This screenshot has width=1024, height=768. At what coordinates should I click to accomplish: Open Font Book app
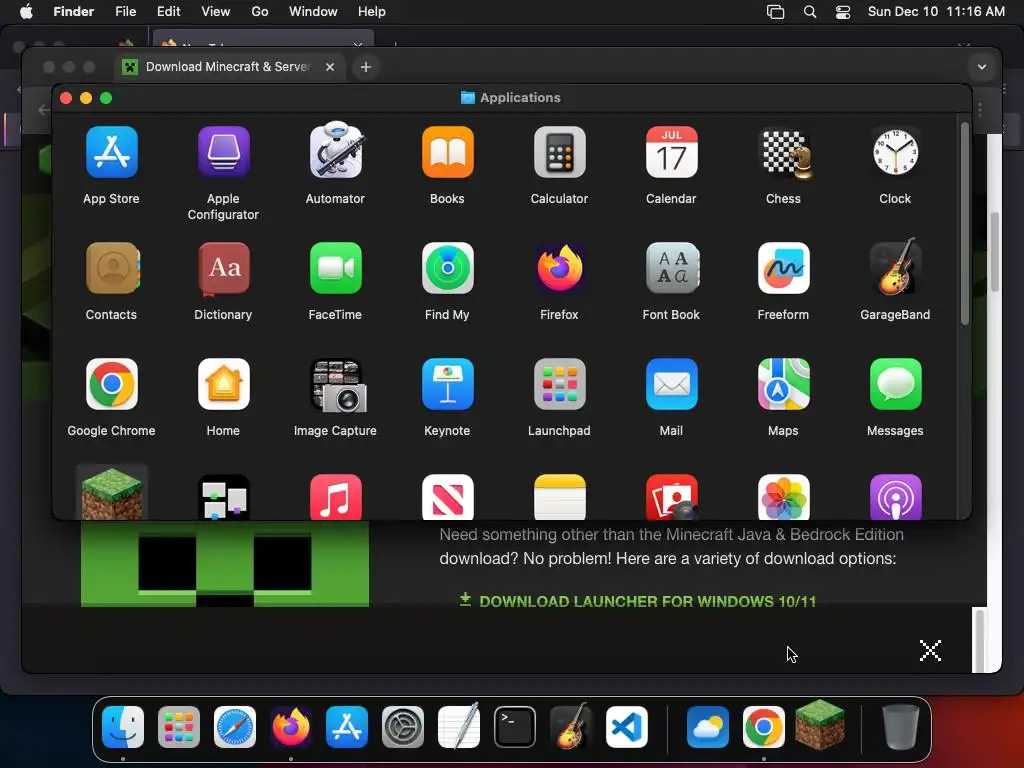(x=671, y=268)
